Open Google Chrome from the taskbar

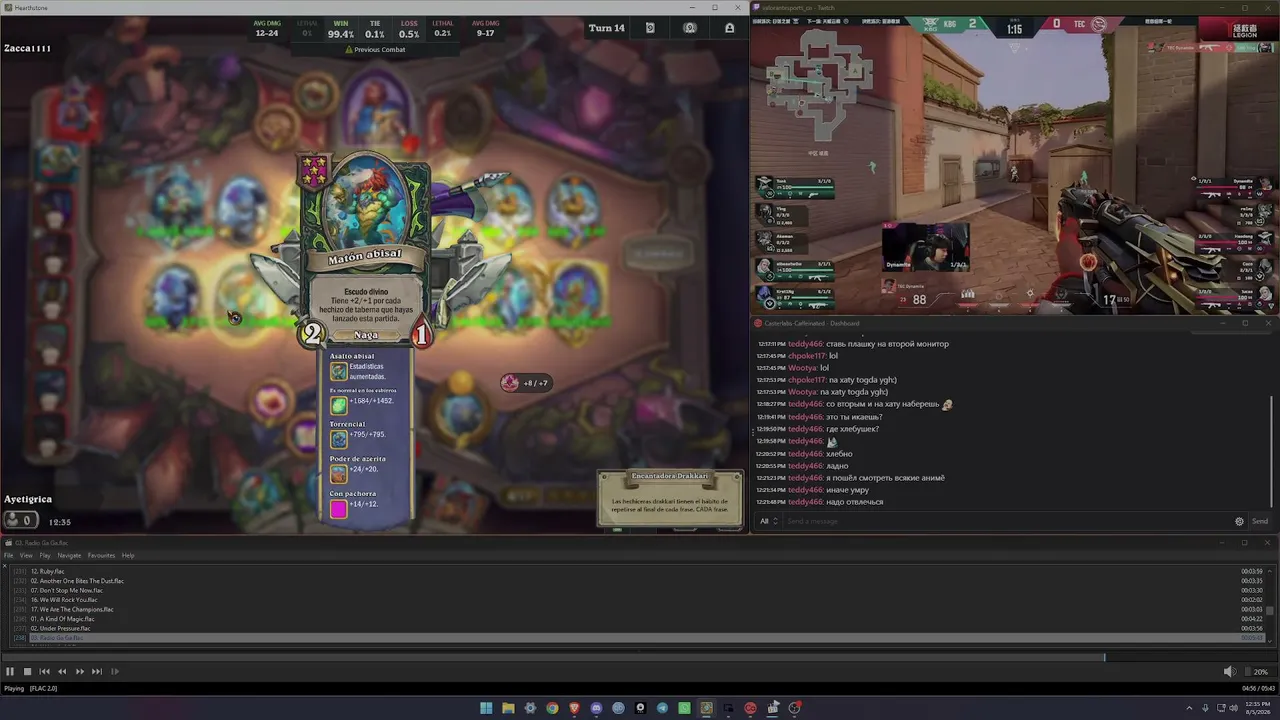552,708
